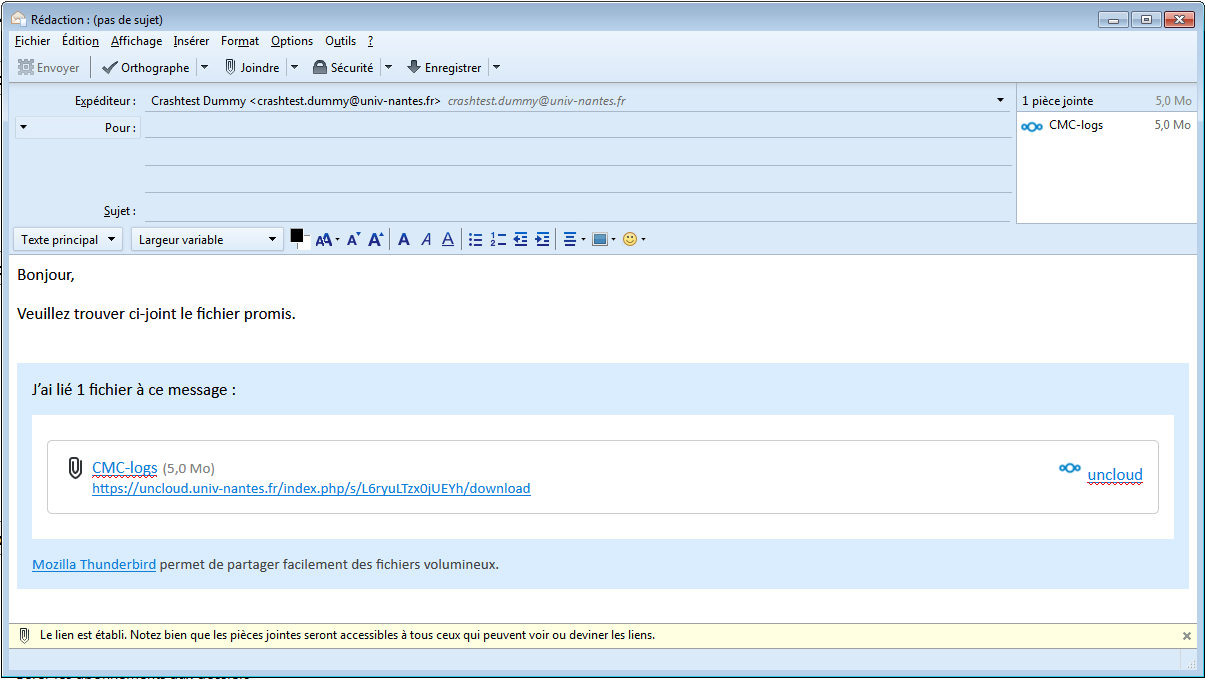Follow the uncloud download link
Image resolution: width=1205 pixels, height=680 pixels.
coord(311,488)
